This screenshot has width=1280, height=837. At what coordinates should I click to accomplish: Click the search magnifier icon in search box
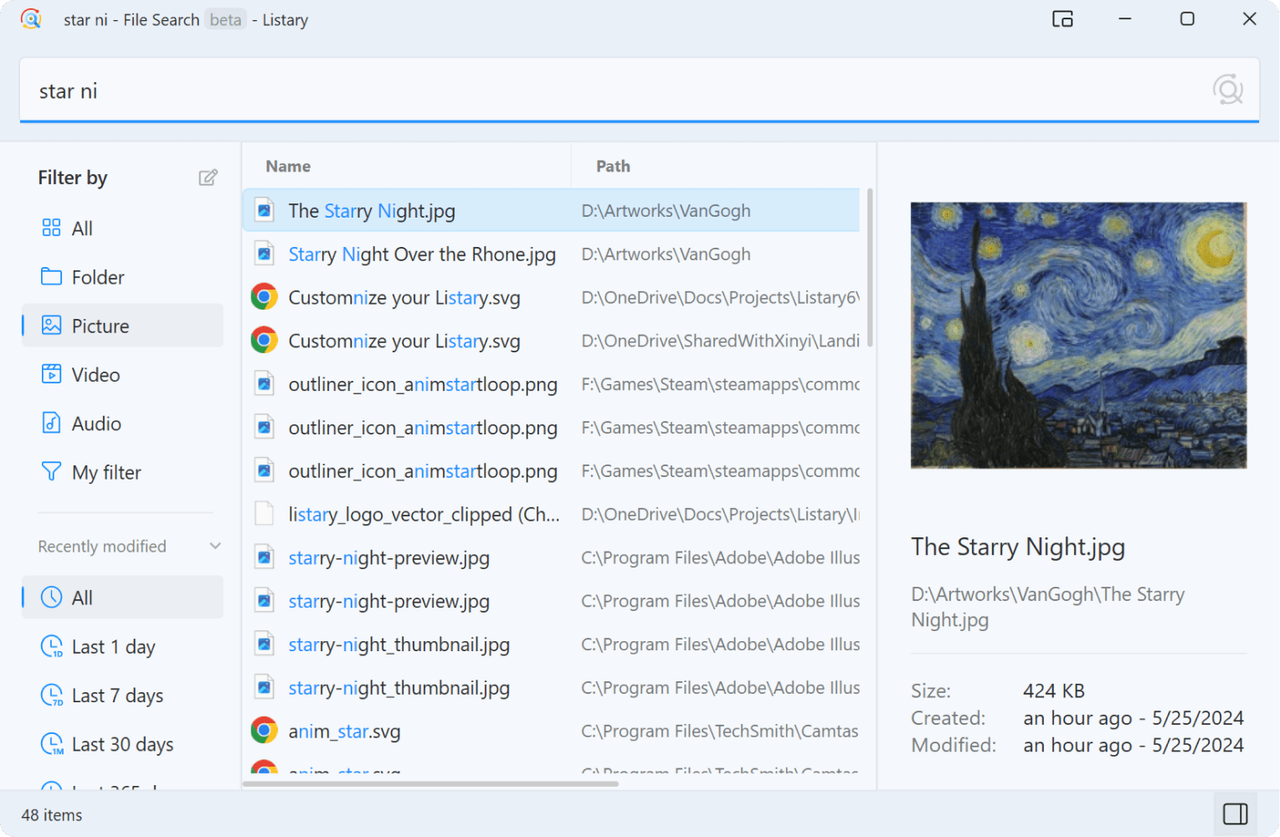(x=1227, y=90)
